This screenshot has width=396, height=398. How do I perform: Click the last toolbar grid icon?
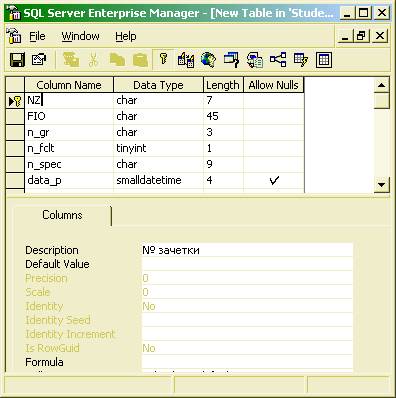pyautogui.click(x=324, y=60)
